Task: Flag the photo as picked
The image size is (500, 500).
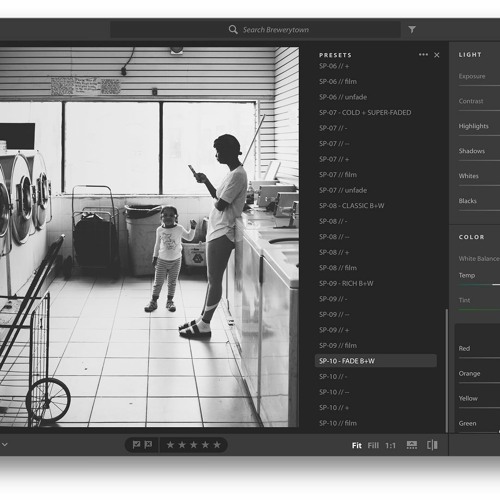Action: pyautogui.click(x=136, y=445)
